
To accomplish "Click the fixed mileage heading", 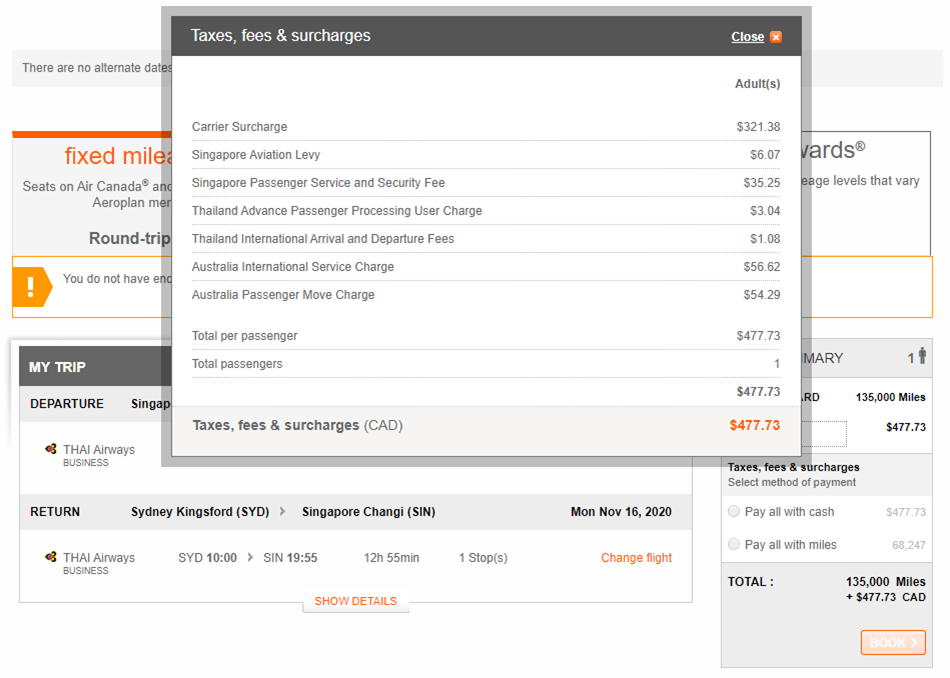I will (x=118, y=156).
